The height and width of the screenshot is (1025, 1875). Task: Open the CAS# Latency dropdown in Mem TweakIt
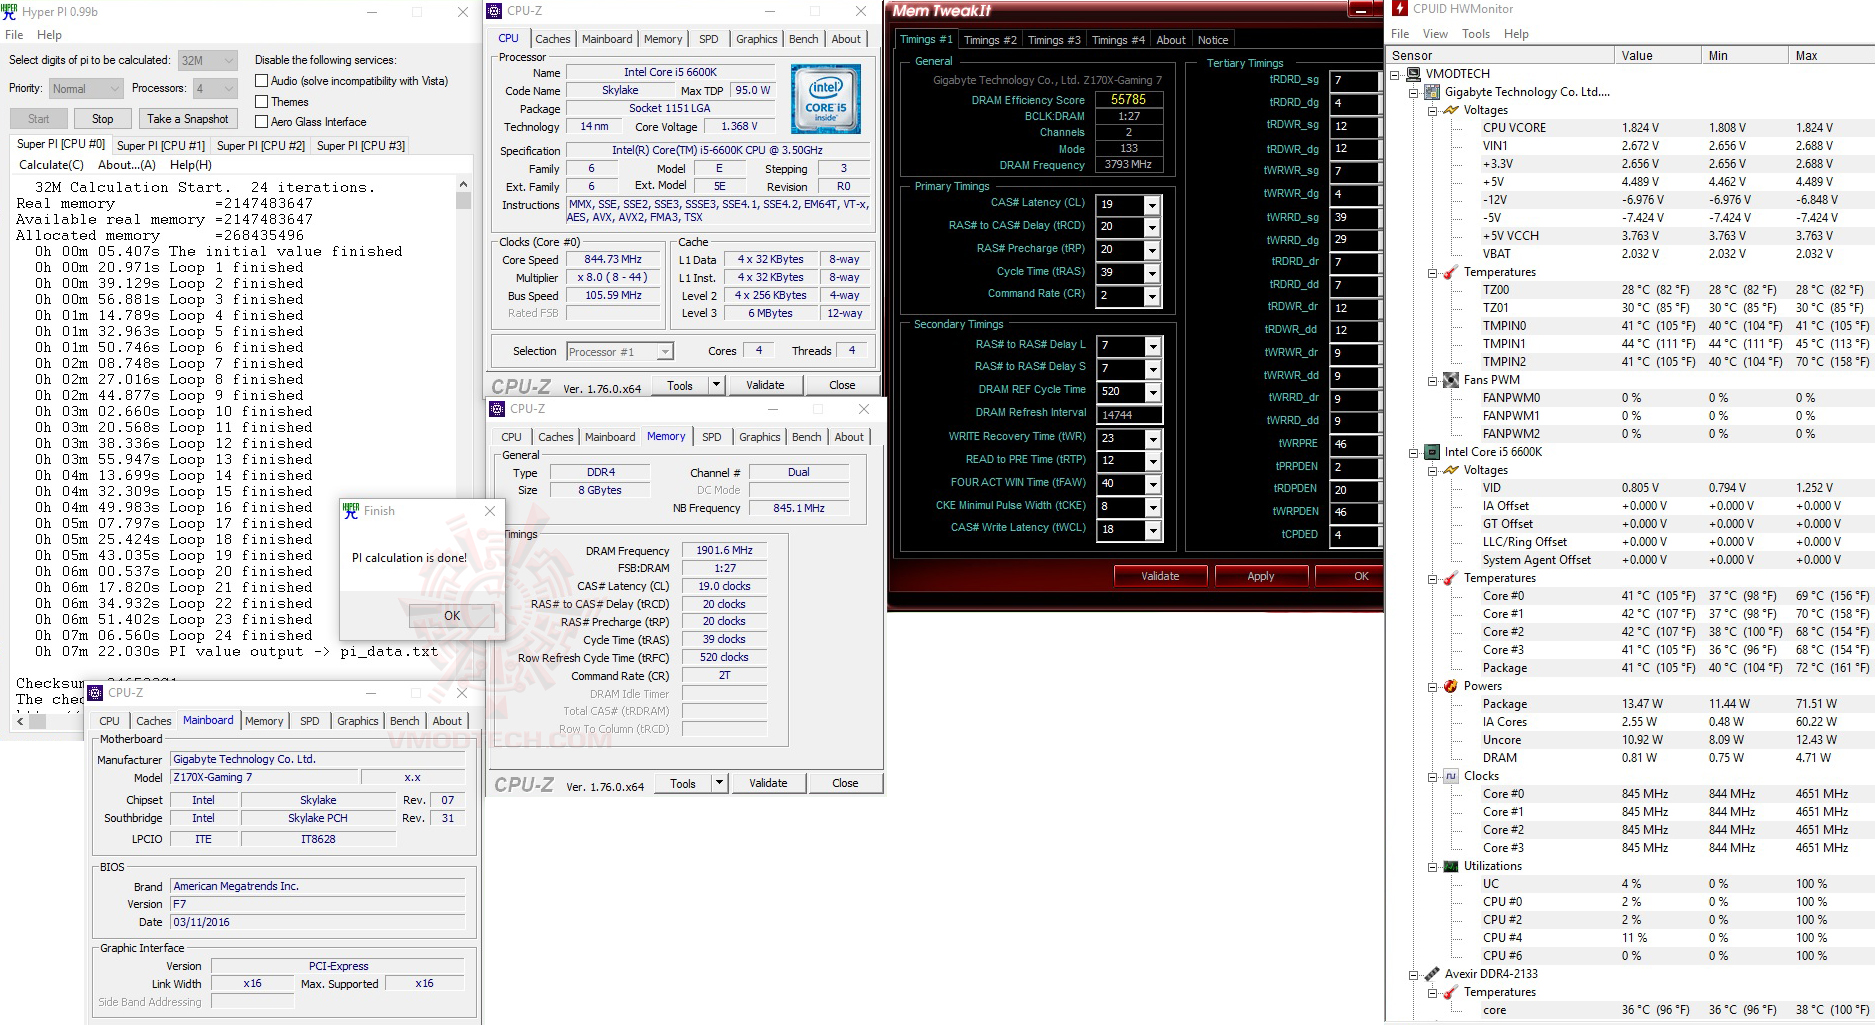click(1152, 204)
